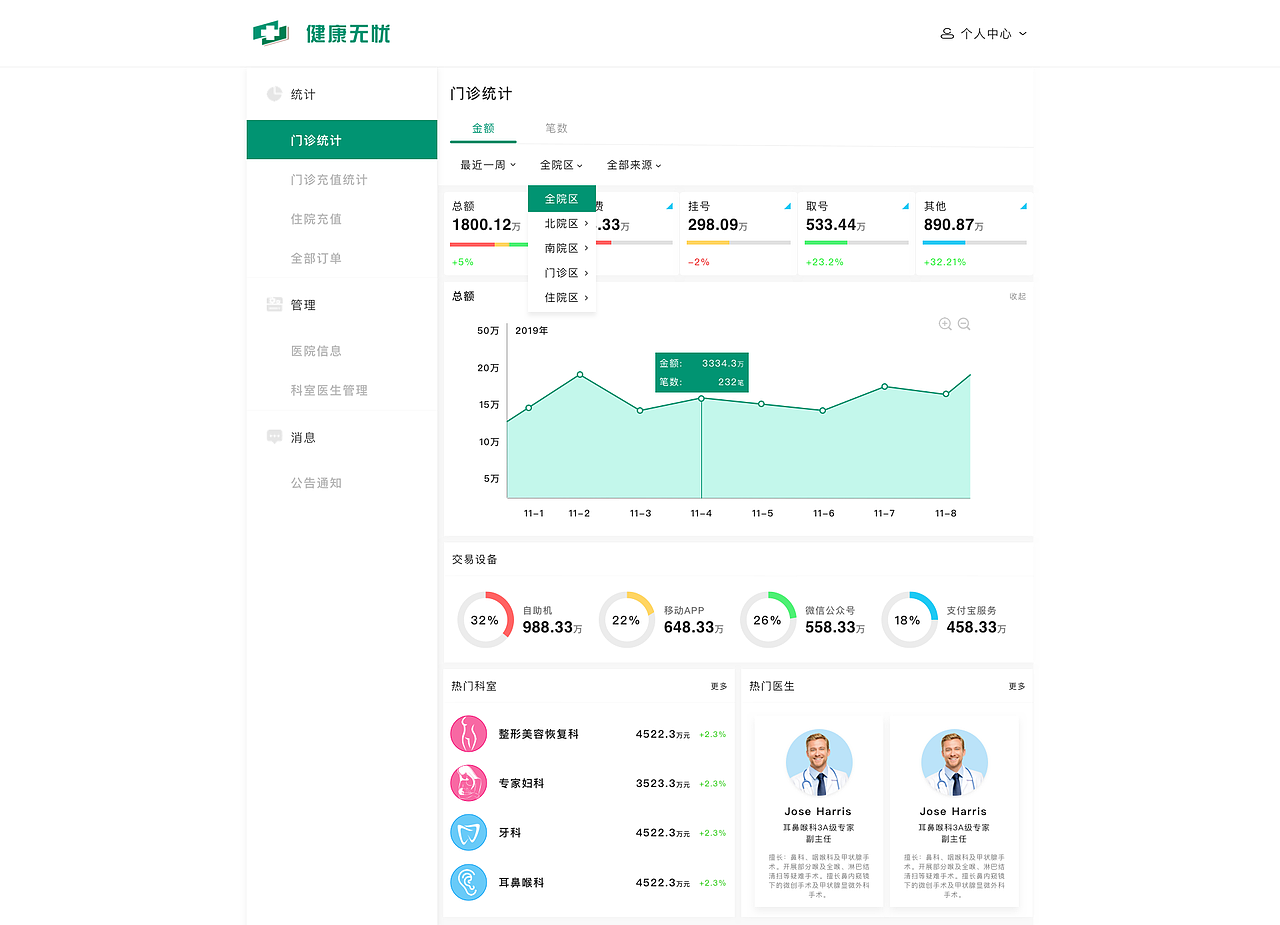Click the 消息 message bubble icon

click(273, 437)
